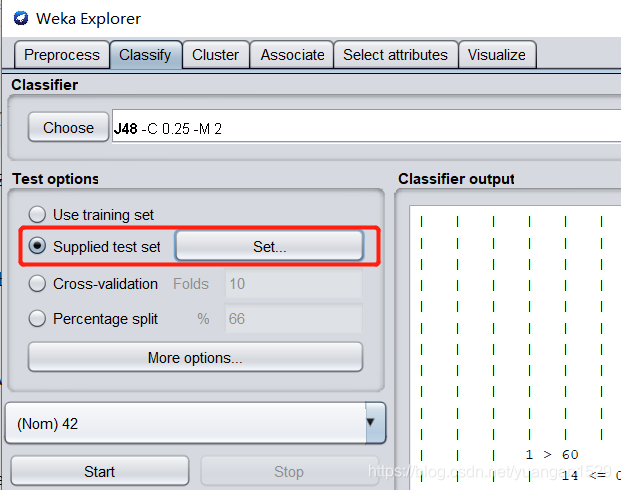Click the Choose classifier button
Image resolution: width=621 pixels, height=490 pixels.
69,128
